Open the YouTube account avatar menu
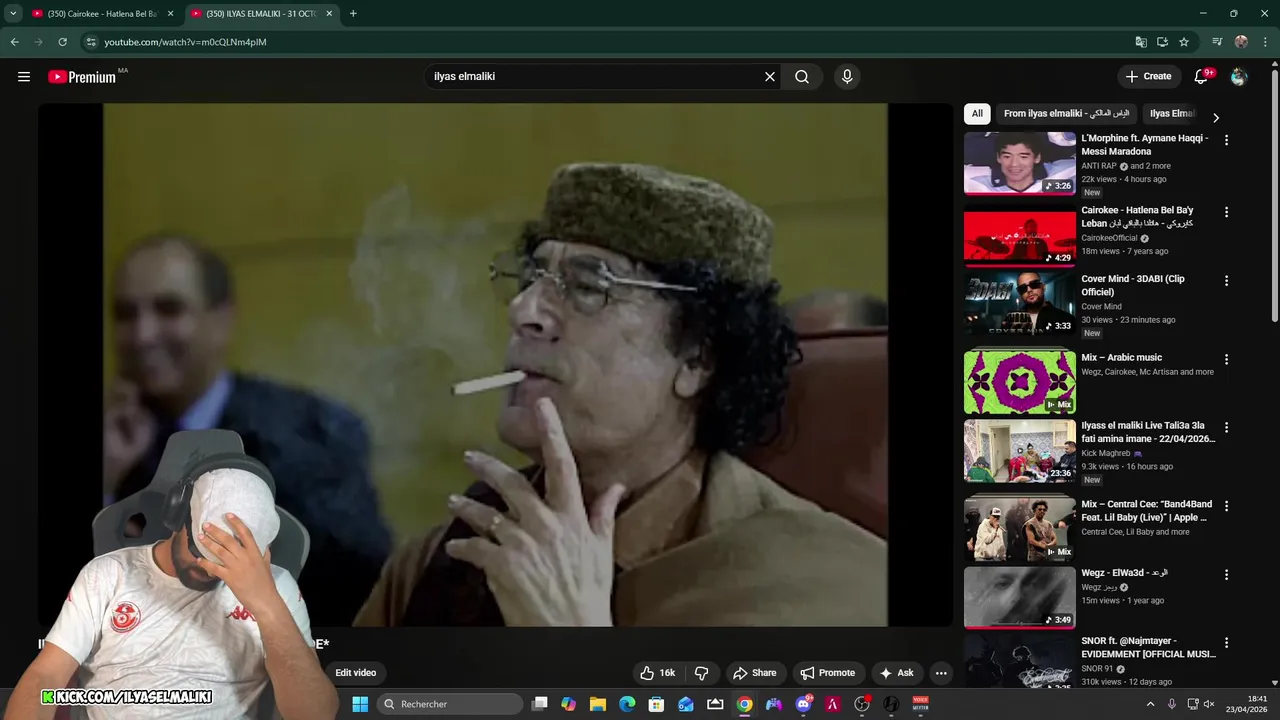This screenshot has height=720, width=1280. point(1239,77)
